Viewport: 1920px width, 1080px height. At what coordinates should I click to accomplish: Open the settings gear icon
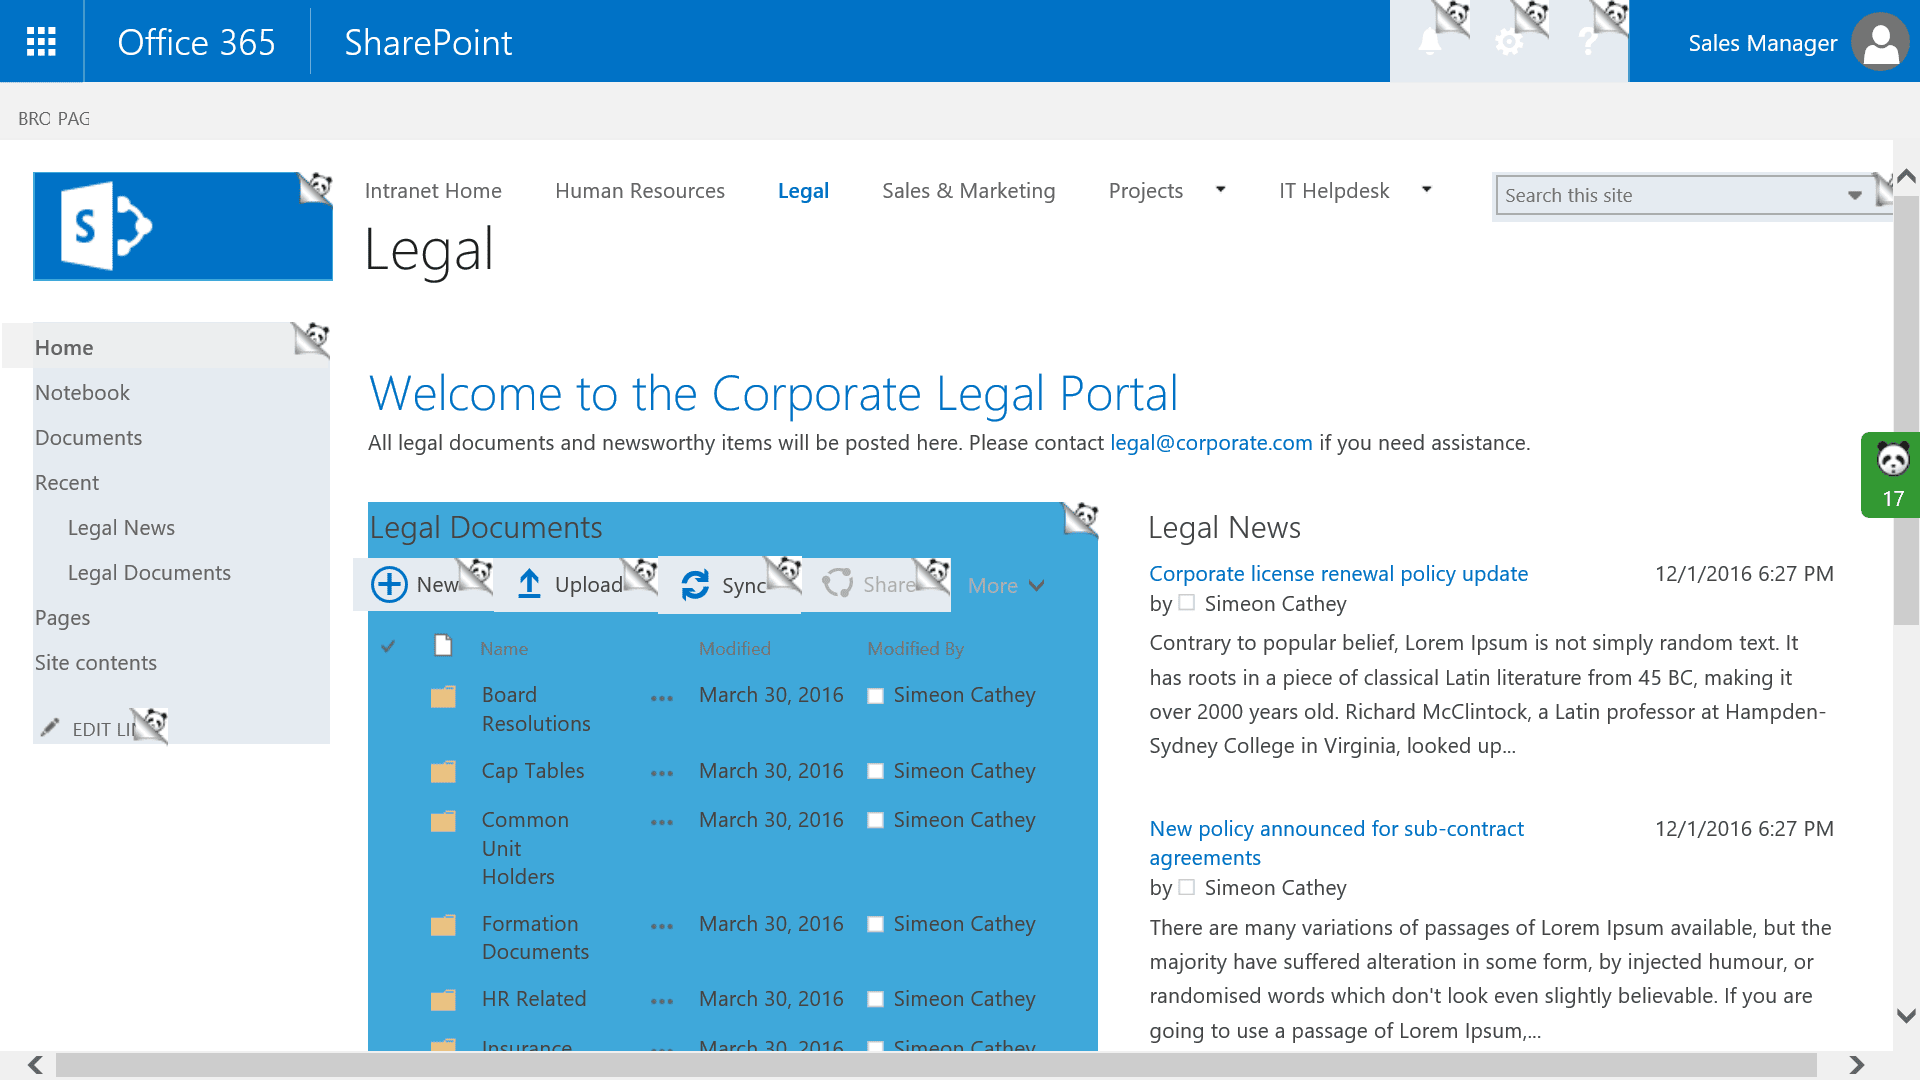click(1509, 42)
